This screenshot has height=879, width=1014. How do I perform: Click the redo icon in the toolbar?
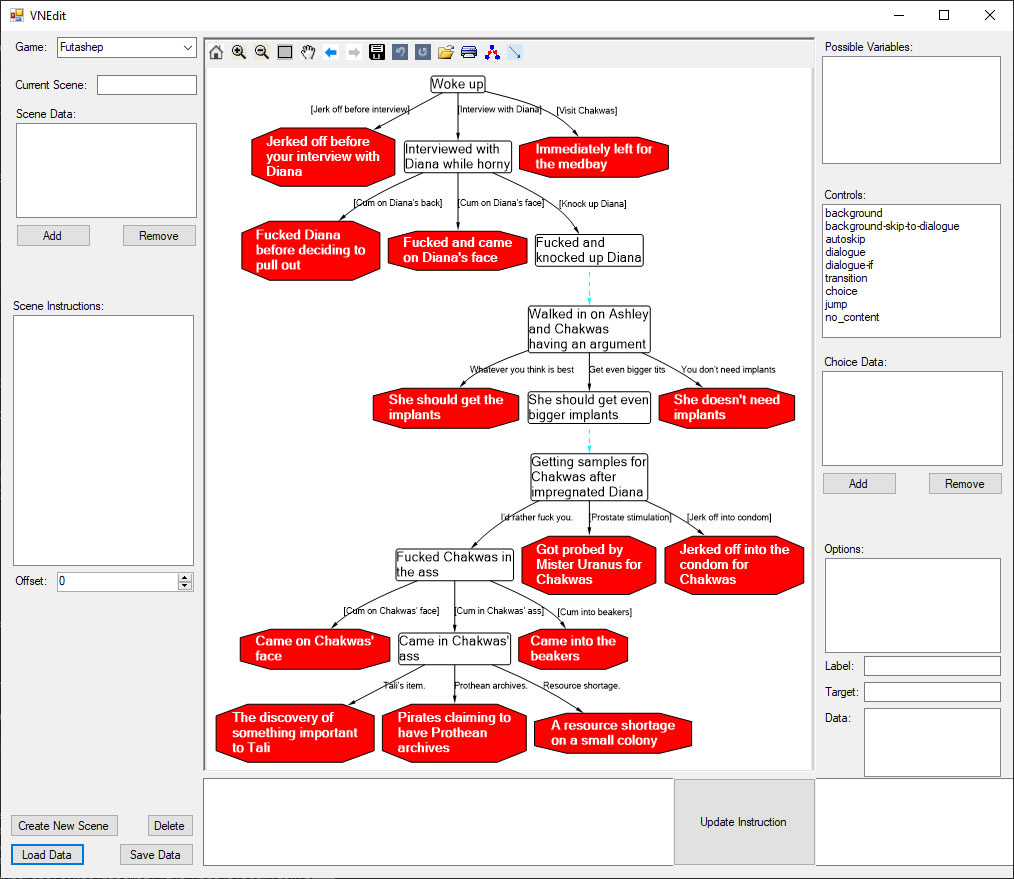[423, 52]
